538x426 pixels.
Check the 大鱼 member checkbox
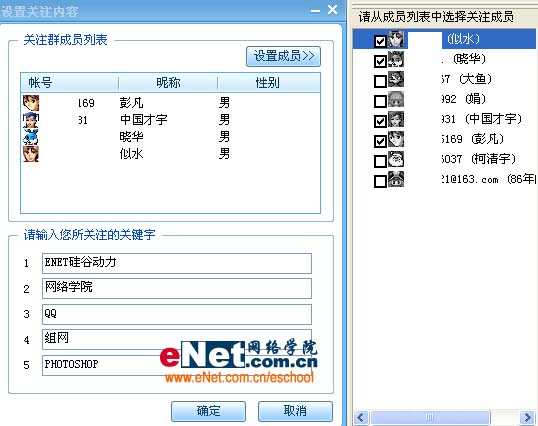(380, 81)
